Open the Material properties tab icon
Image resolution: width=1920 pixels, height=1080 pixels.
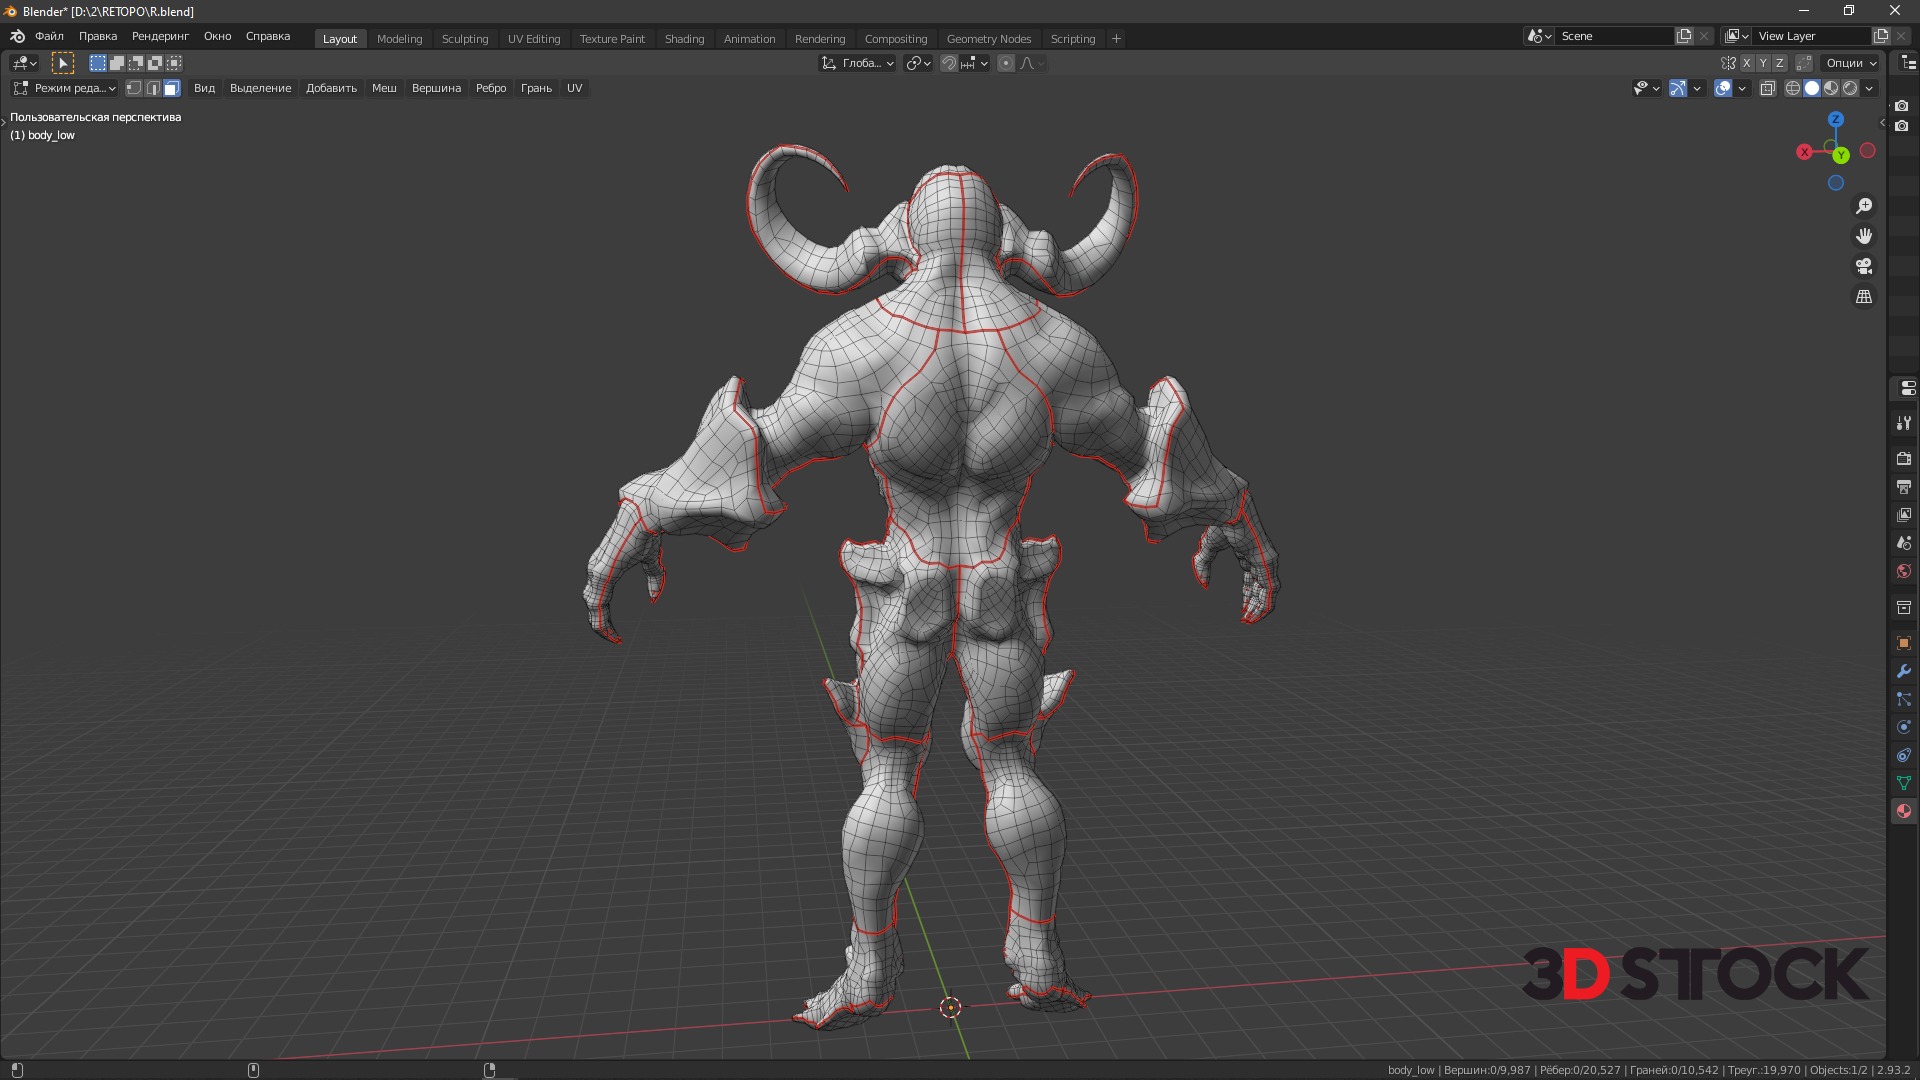[x=1903, y=811]
